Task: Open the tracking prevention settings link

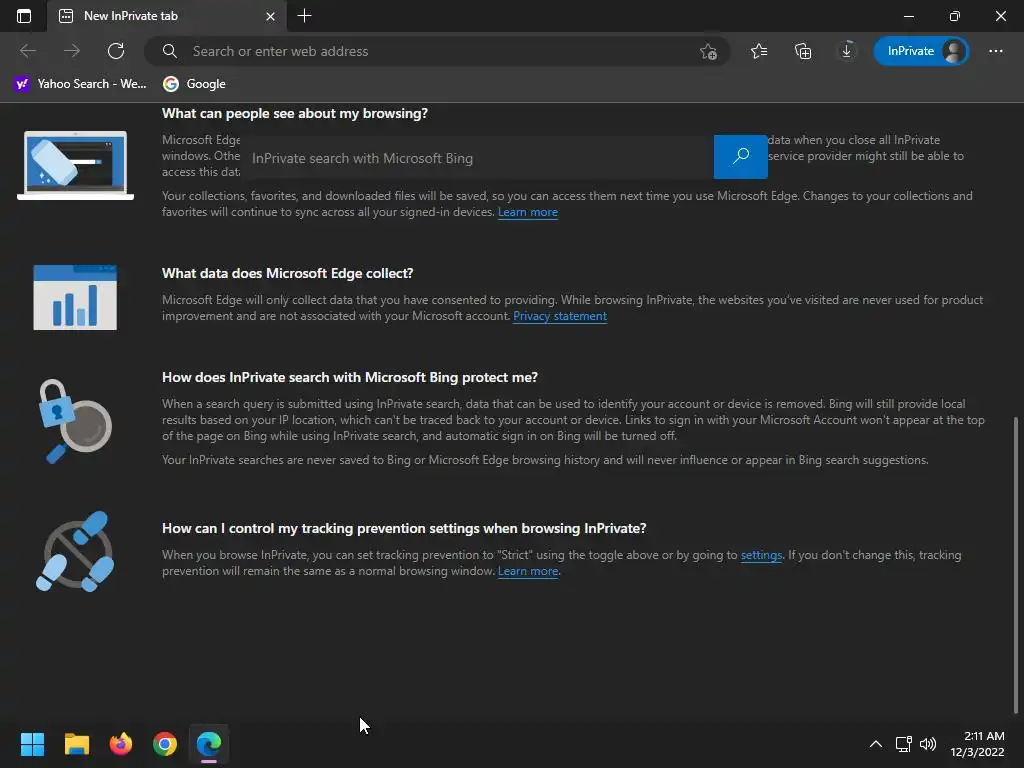Action: pyautogui.click(x=761, y=555)
